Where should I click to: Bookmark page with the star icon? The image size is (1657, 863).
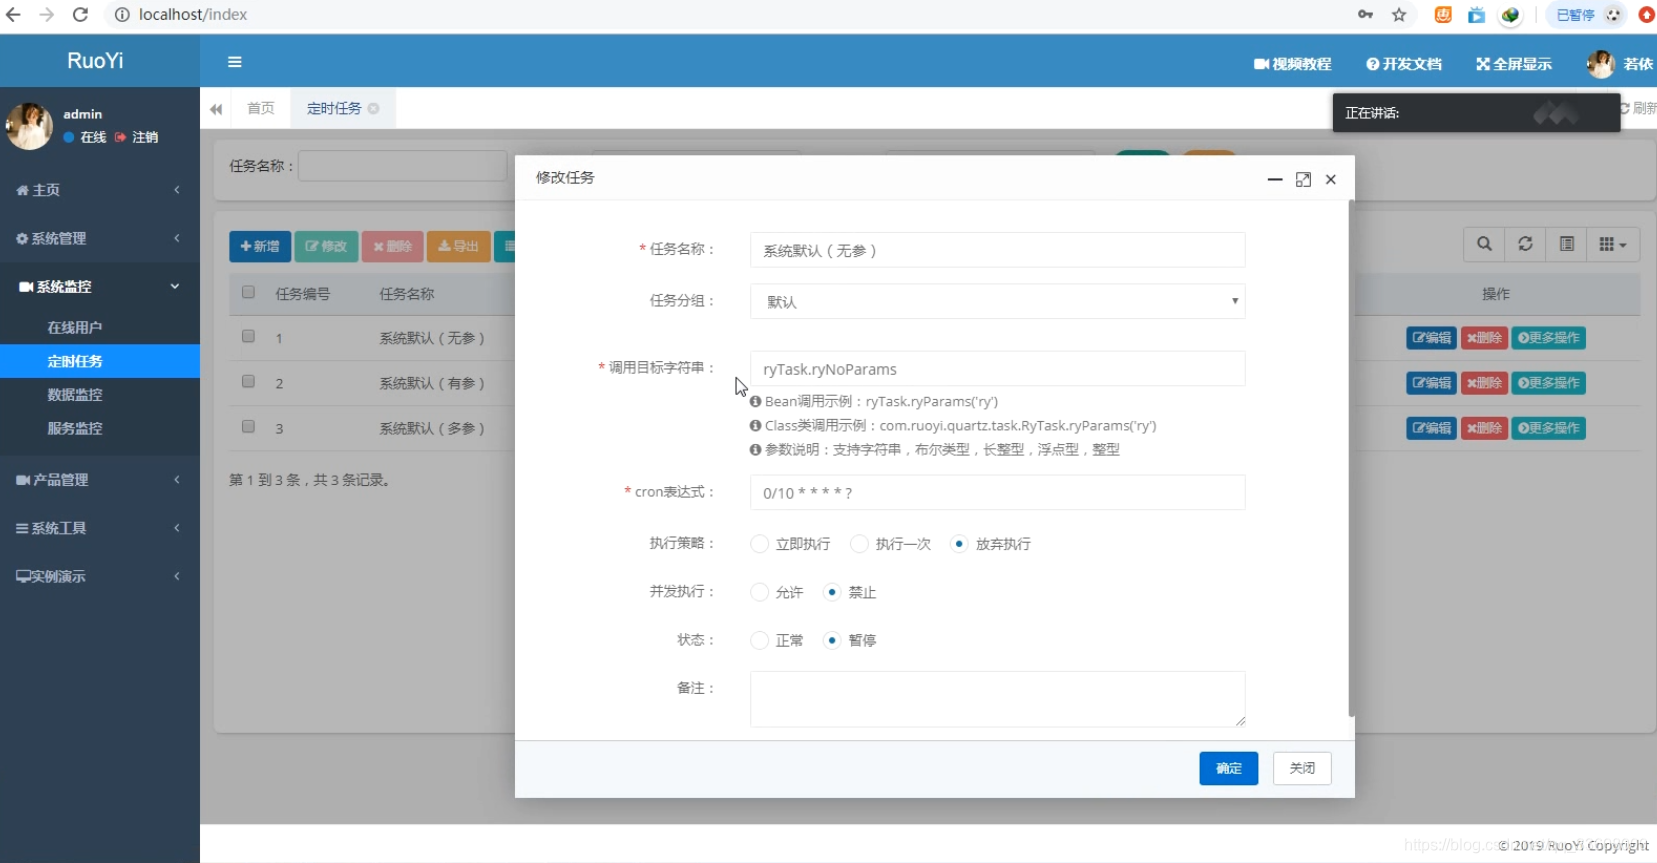pyautogui.click(x=1399, y=14)
